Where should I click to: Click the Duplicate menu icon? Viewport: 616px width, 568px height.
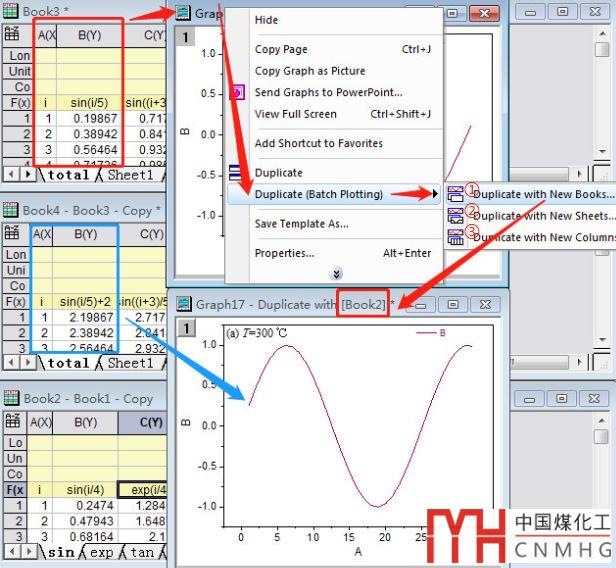coord(235,172)
